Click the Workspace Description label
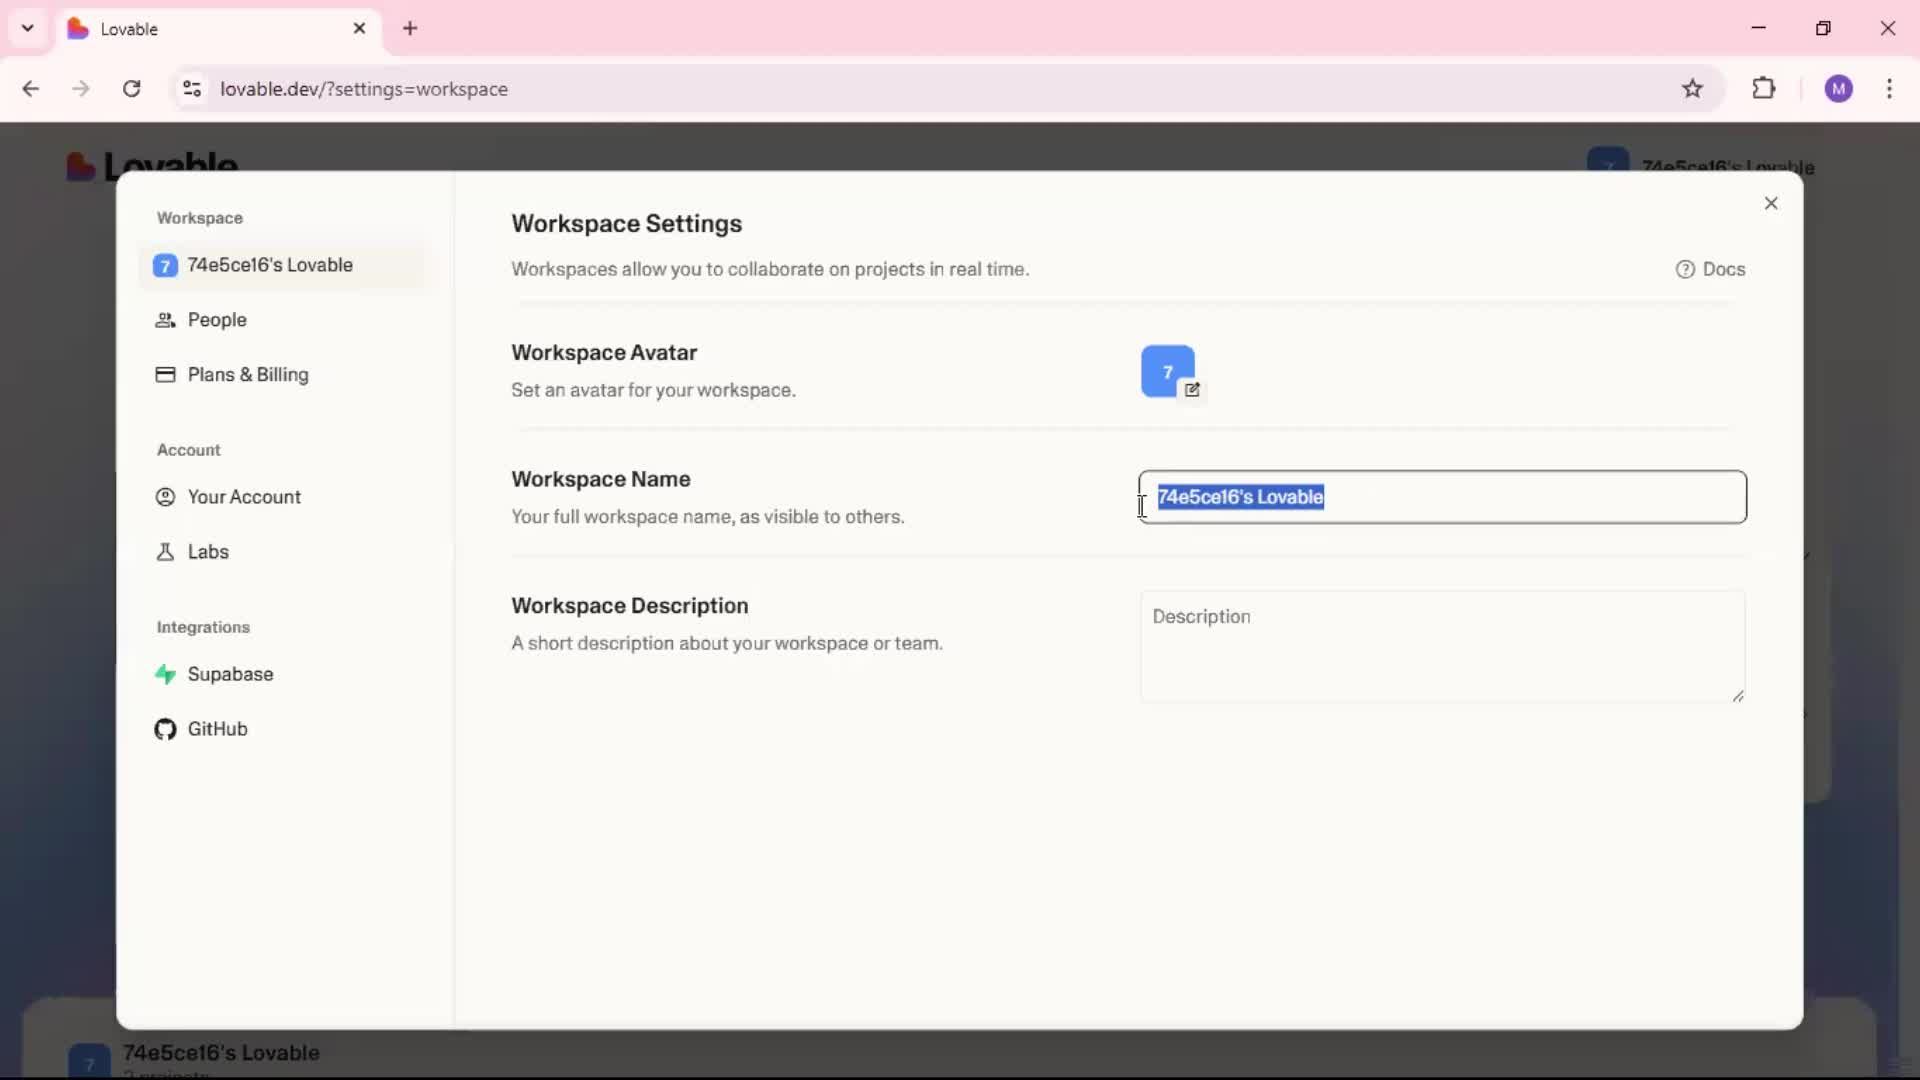The height and width of the screenshot is (1080, 1920). tap(630, 606)
